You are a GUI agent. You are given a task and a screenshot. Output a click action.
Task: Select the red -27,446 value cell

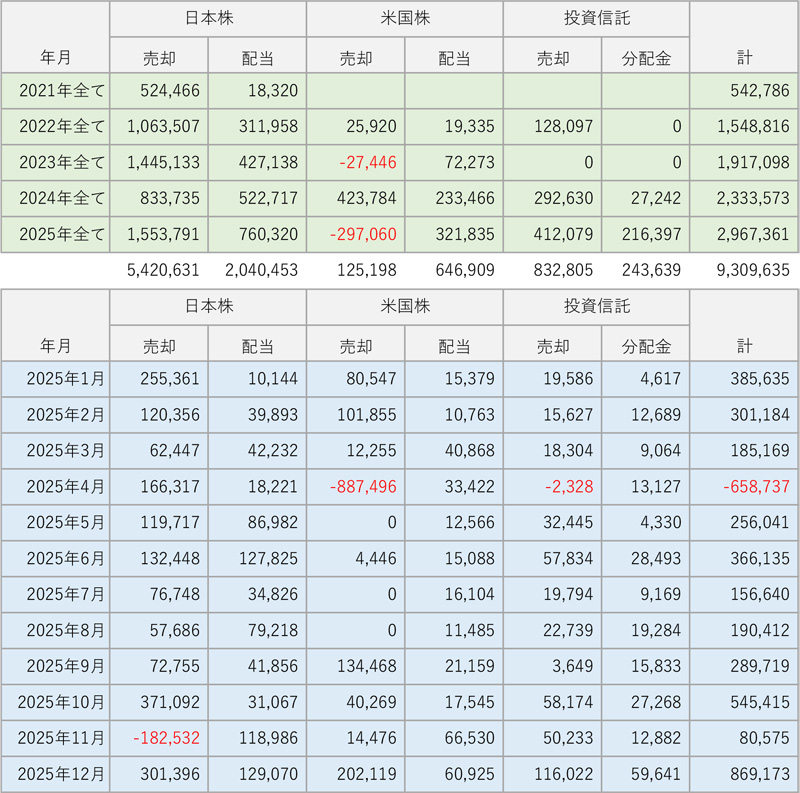pyautogui.click(x=355, y=163)
